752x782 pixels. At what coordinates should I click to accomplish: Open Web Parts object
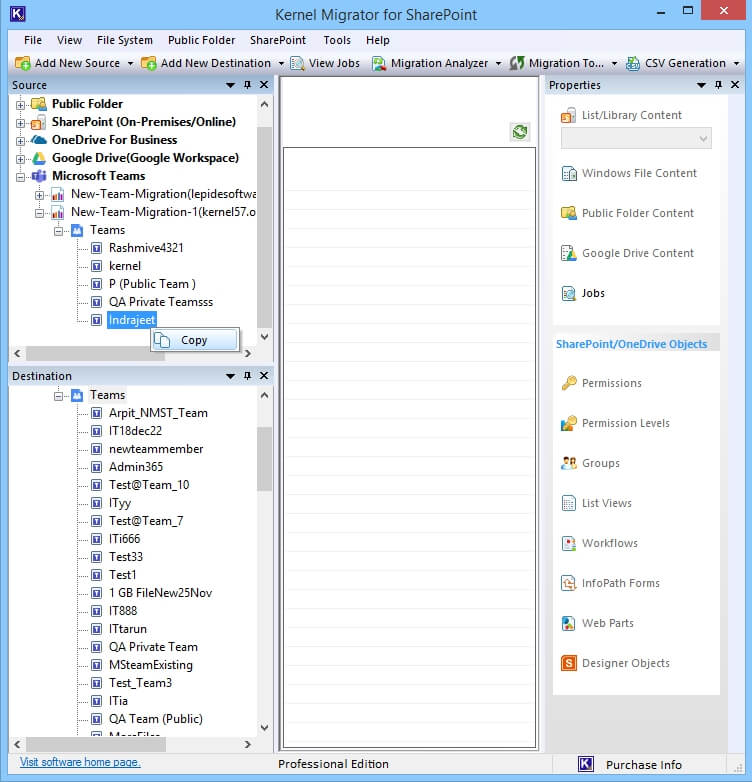click(597, 623)
